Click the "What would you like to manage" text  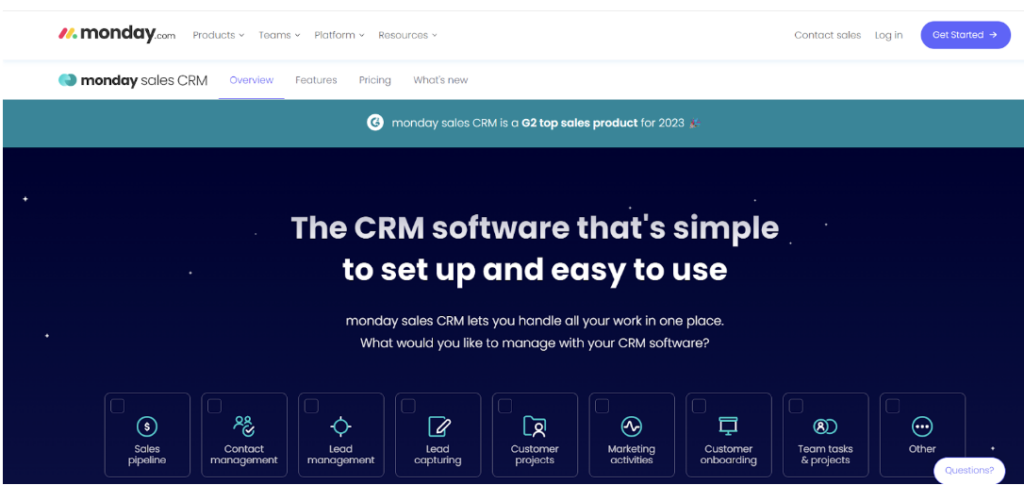point(534,343)
